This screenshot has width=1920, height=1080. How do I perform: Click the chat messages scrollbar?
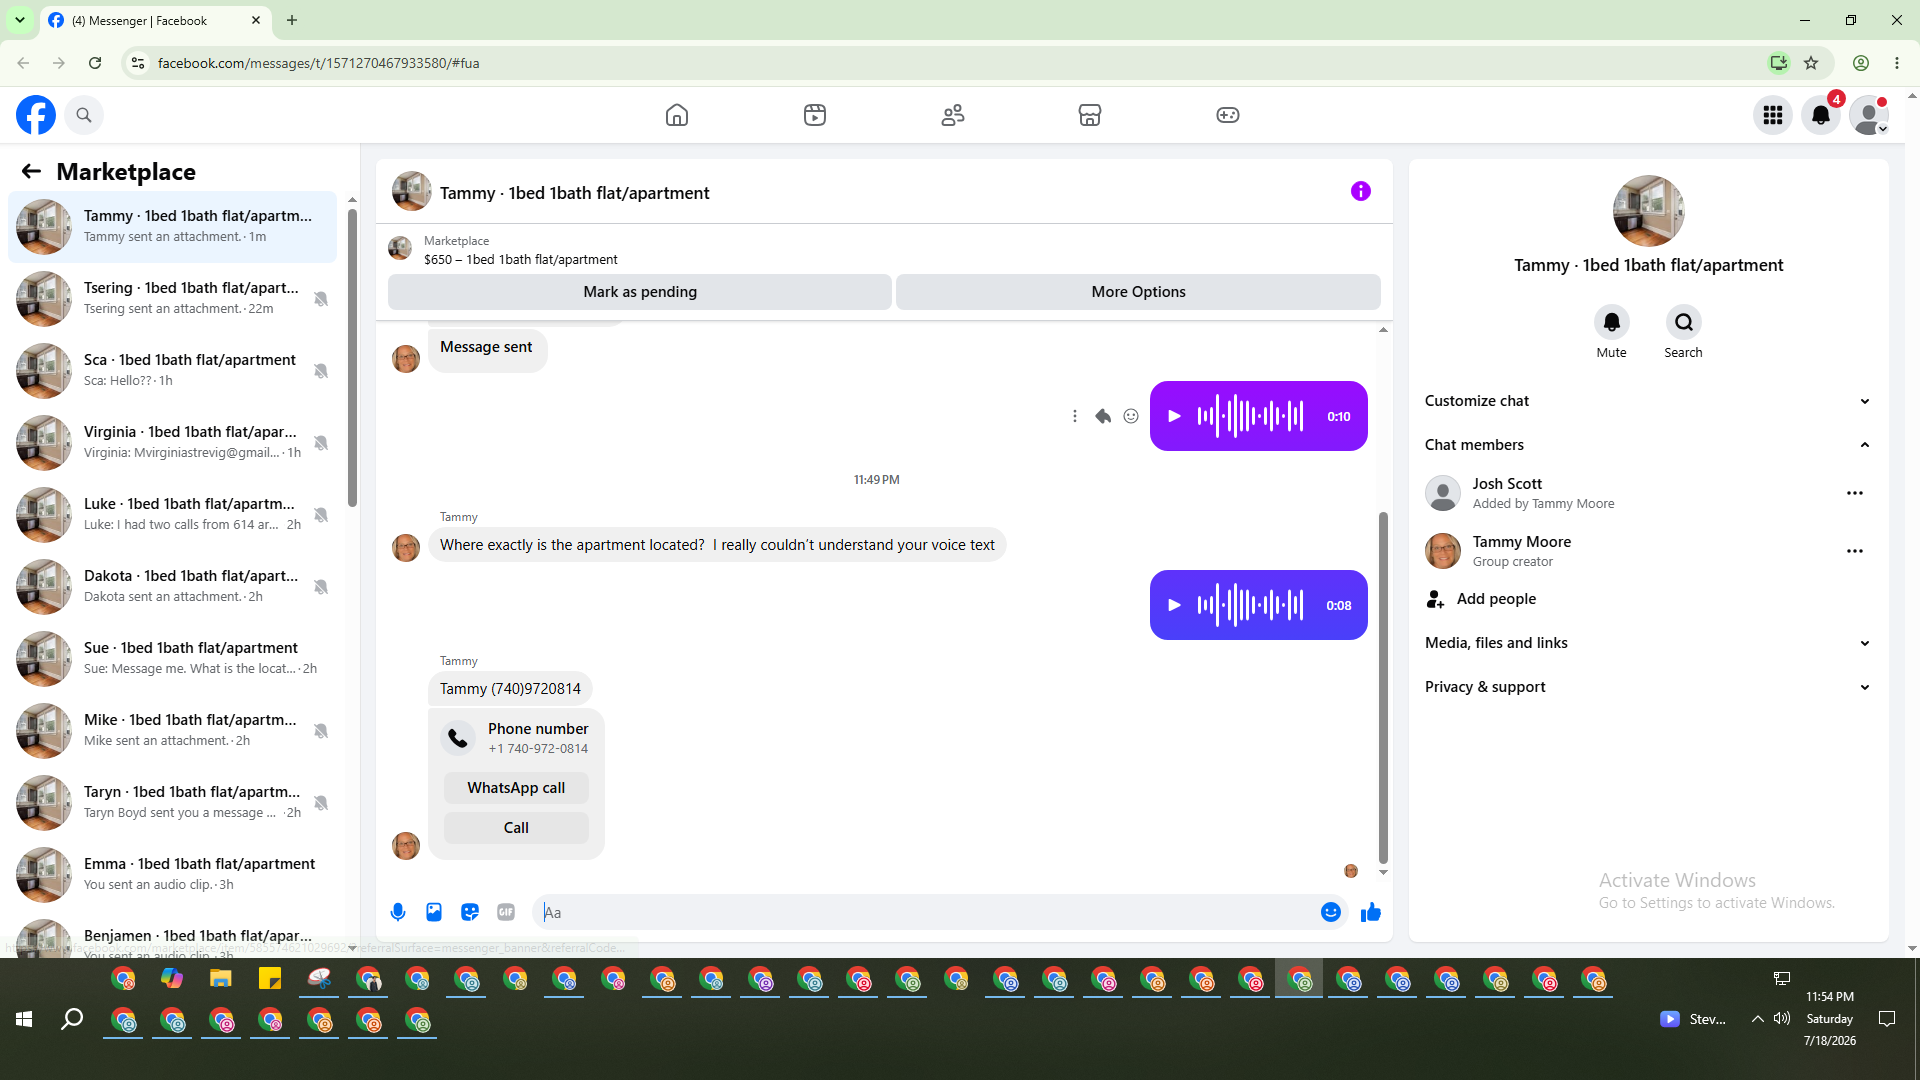pos(1383,688)
